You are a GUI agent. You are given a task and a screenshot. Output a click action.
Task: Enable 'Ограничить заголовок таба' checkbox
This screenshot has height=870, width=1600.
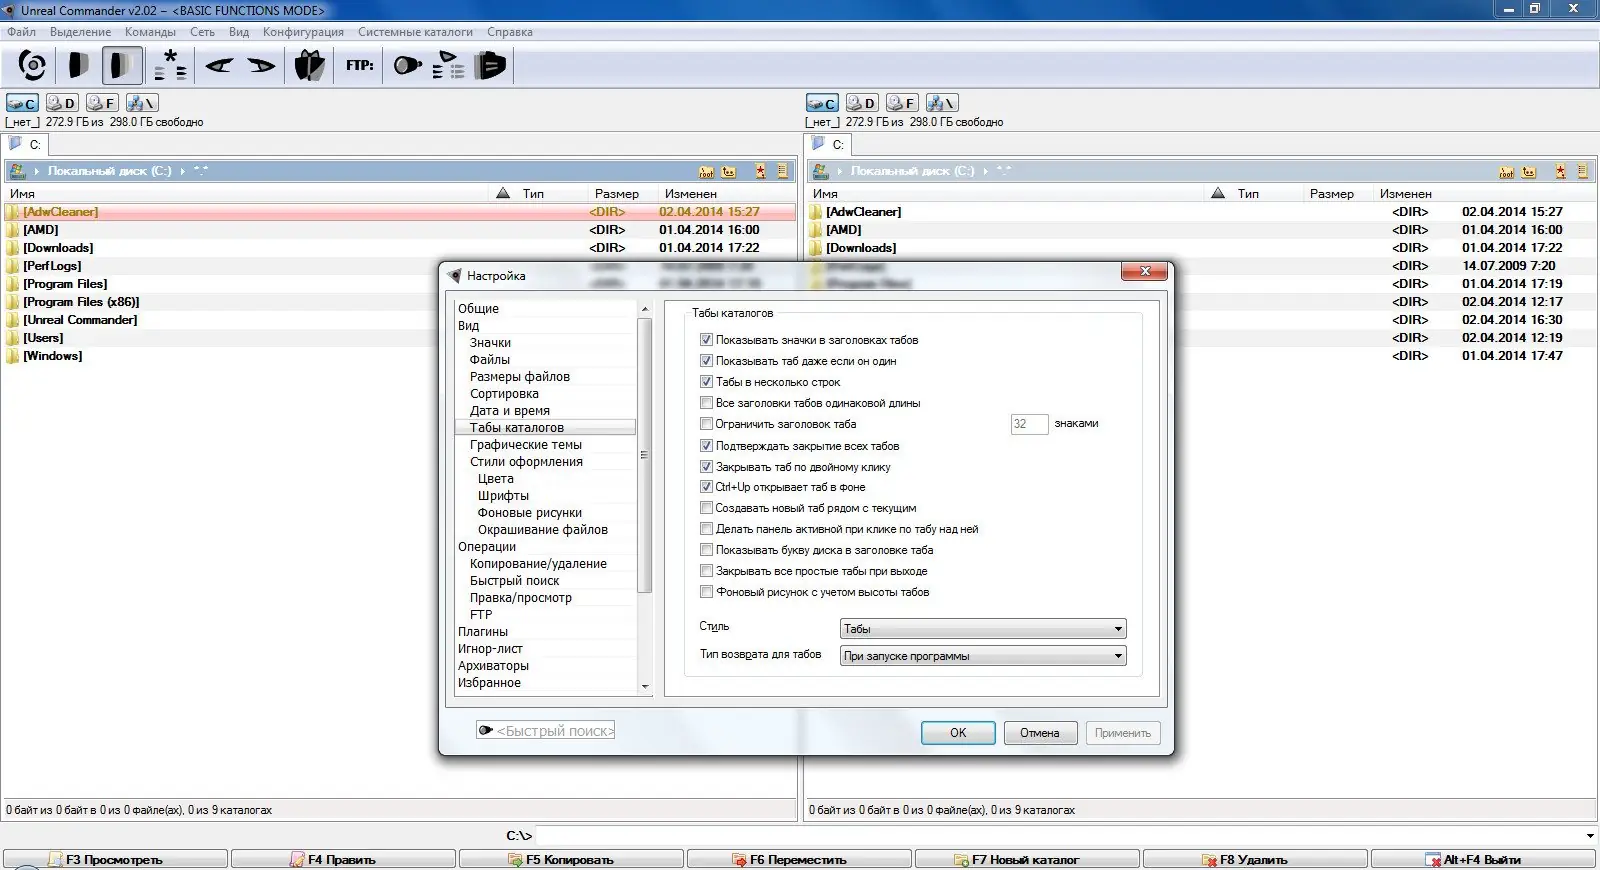[706, 424]
